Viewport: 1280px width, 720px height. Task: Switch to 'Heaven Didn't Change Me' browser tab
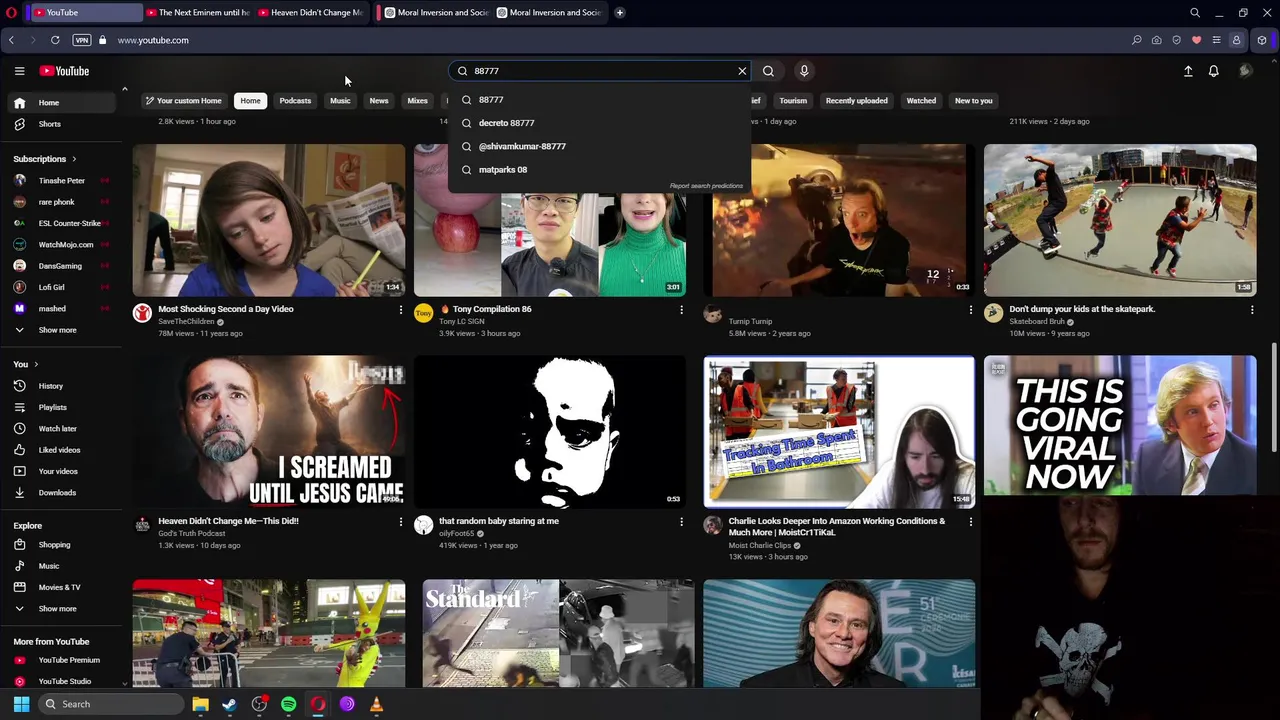pos(309,13)
